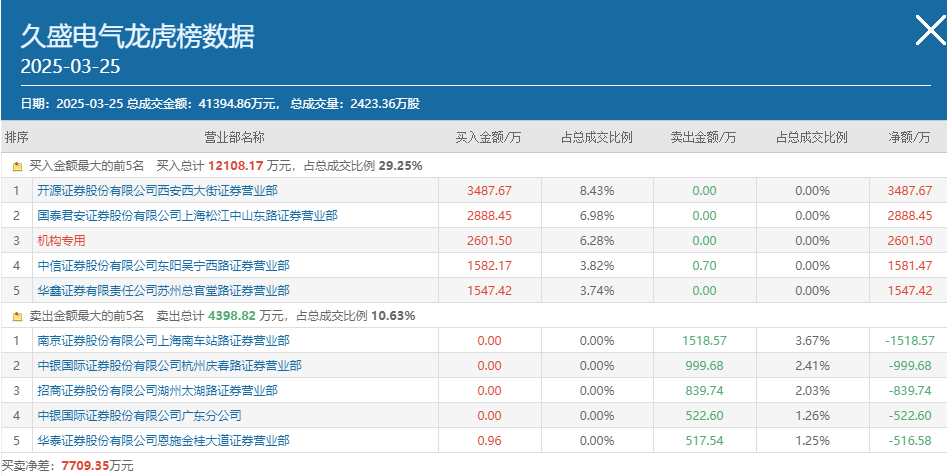Open 国泰君安上海松江中山东路证券营业部 link
This screenshot has height=476, width=947.
pyautogui.click(x=187, y=216)
